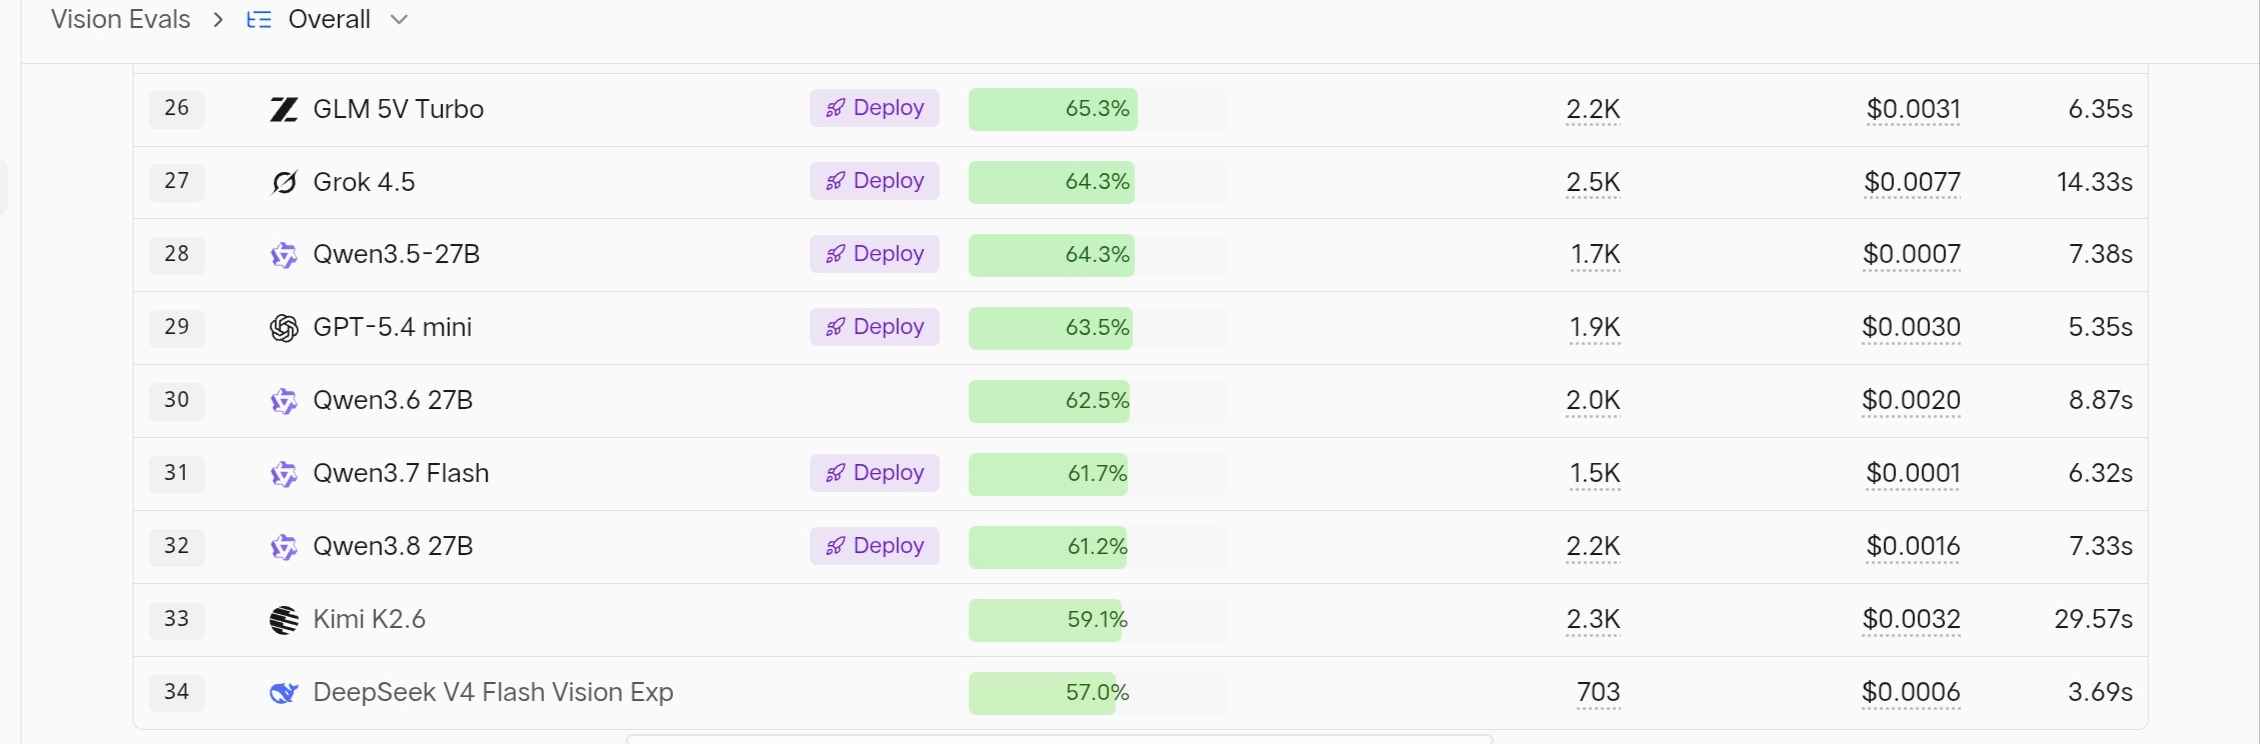
Task: Click the GLM 5V Turbo Z logo icon
Action: (x=284, y=109)
